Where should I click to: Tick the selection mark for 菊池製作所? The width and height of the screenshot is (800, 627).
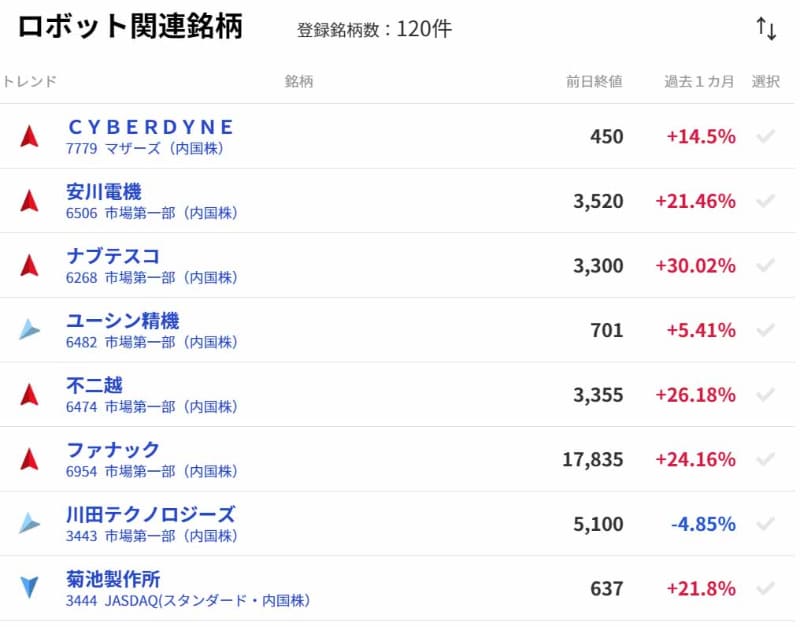(766, 588)
